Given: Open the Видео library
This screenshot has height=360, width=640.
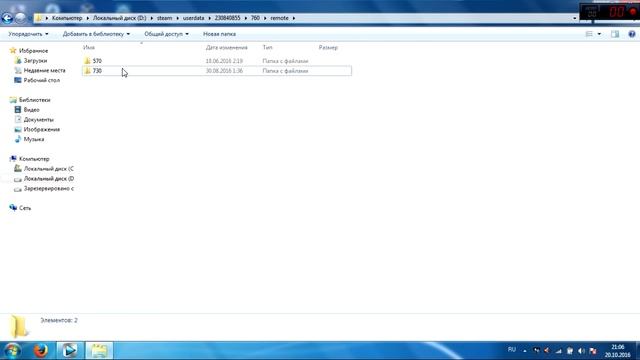Looking at the screenshot, I should click(x=31, y=109).
